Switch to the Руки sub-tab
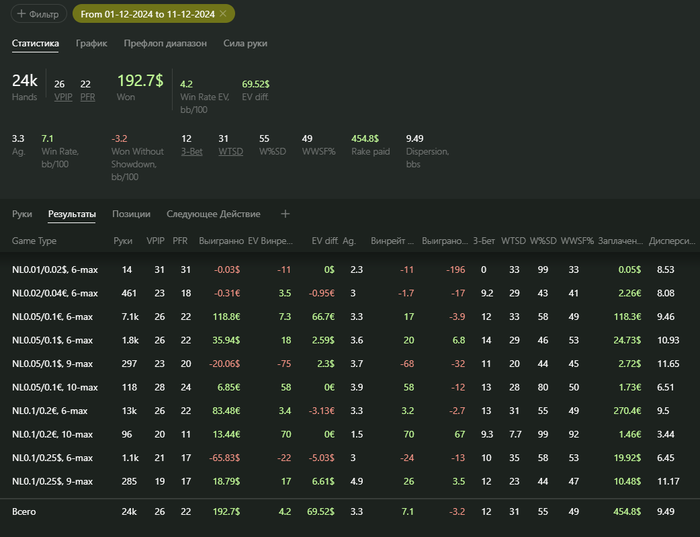 22,214
